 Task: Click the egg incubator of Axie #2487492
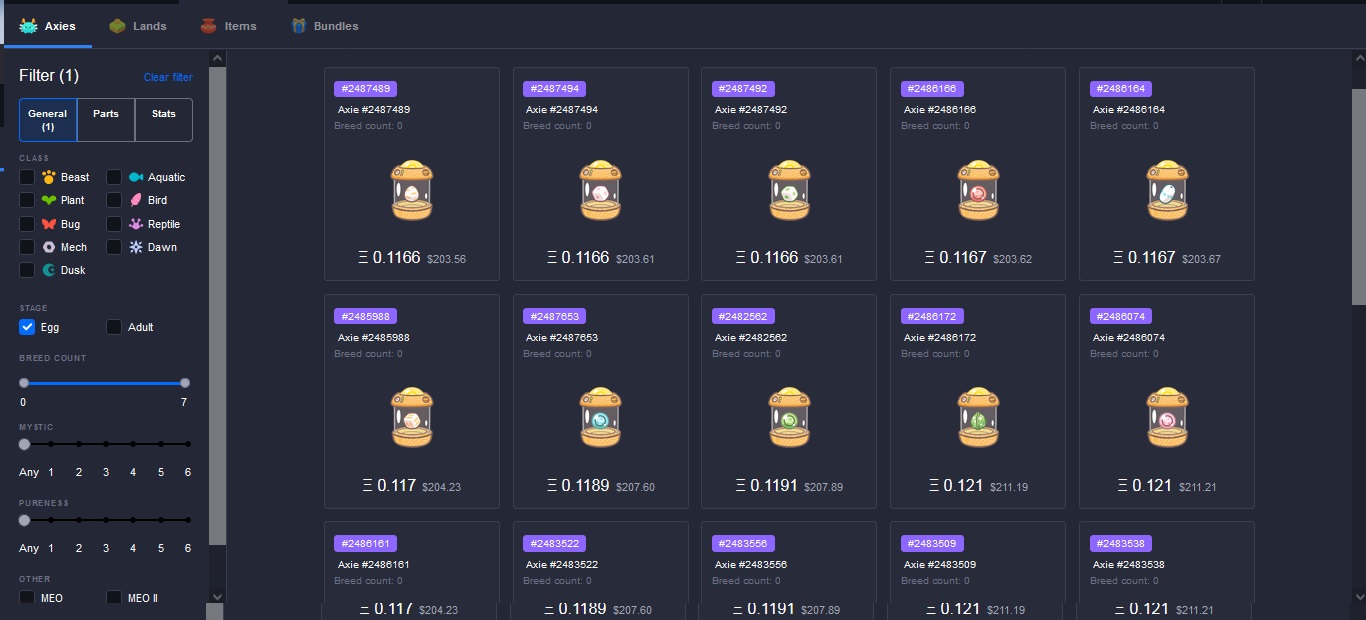pyautogui.click(x=789, y=190)
